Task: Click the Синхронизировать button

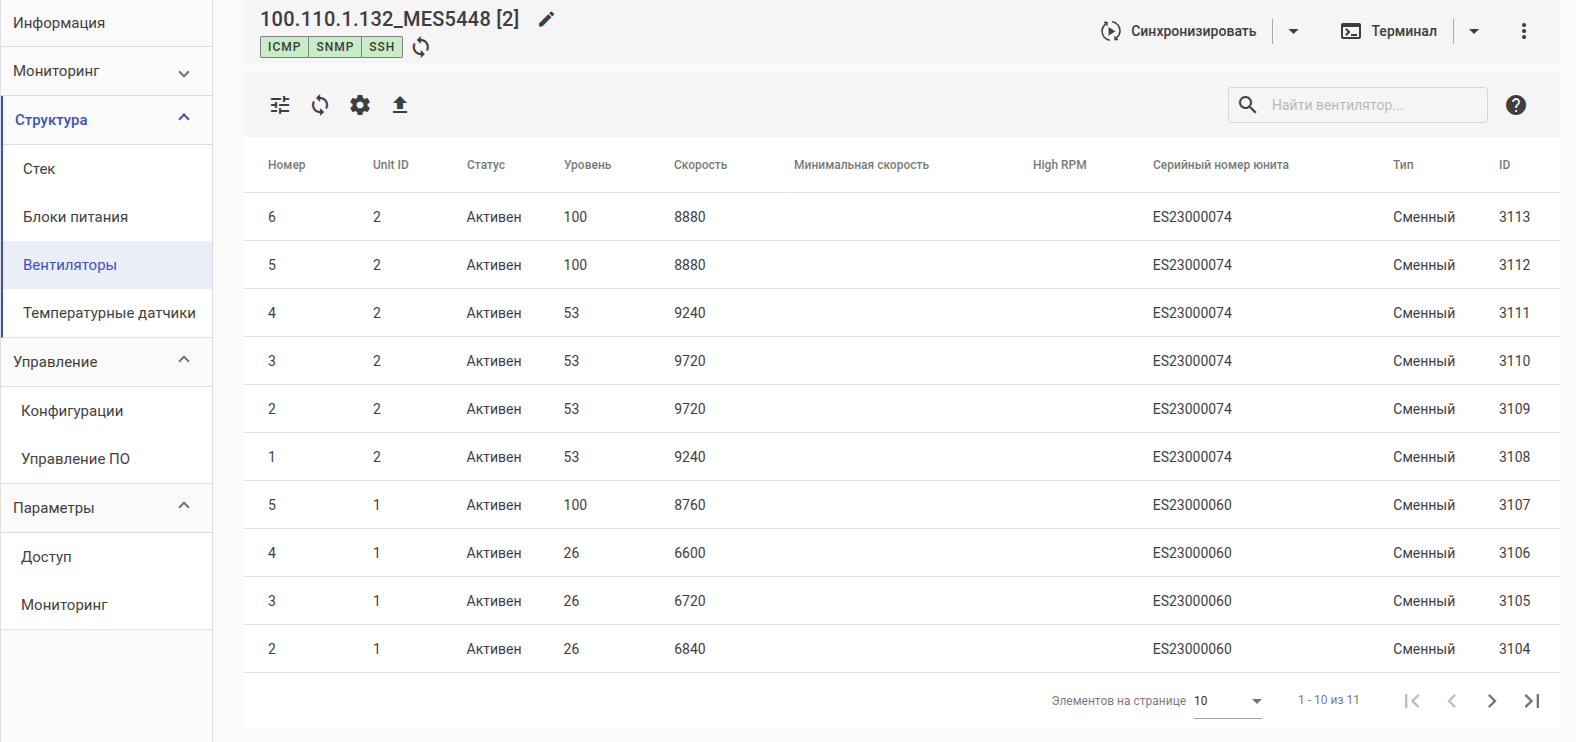Action: 1179,31
